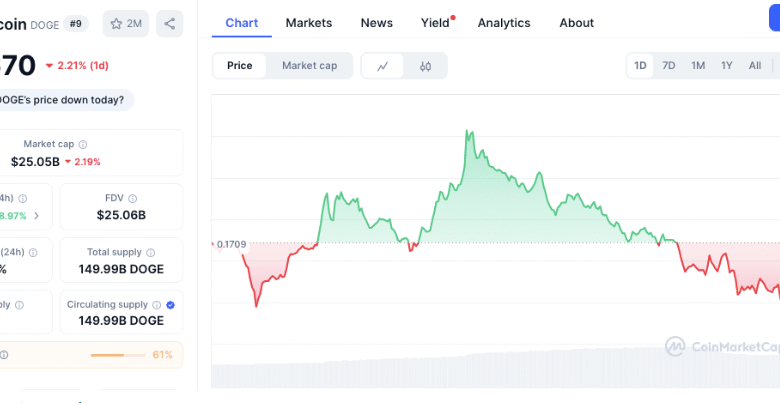Show Circulating supply info icon
This screenshot has height=403, width=780.
[156, 305]
